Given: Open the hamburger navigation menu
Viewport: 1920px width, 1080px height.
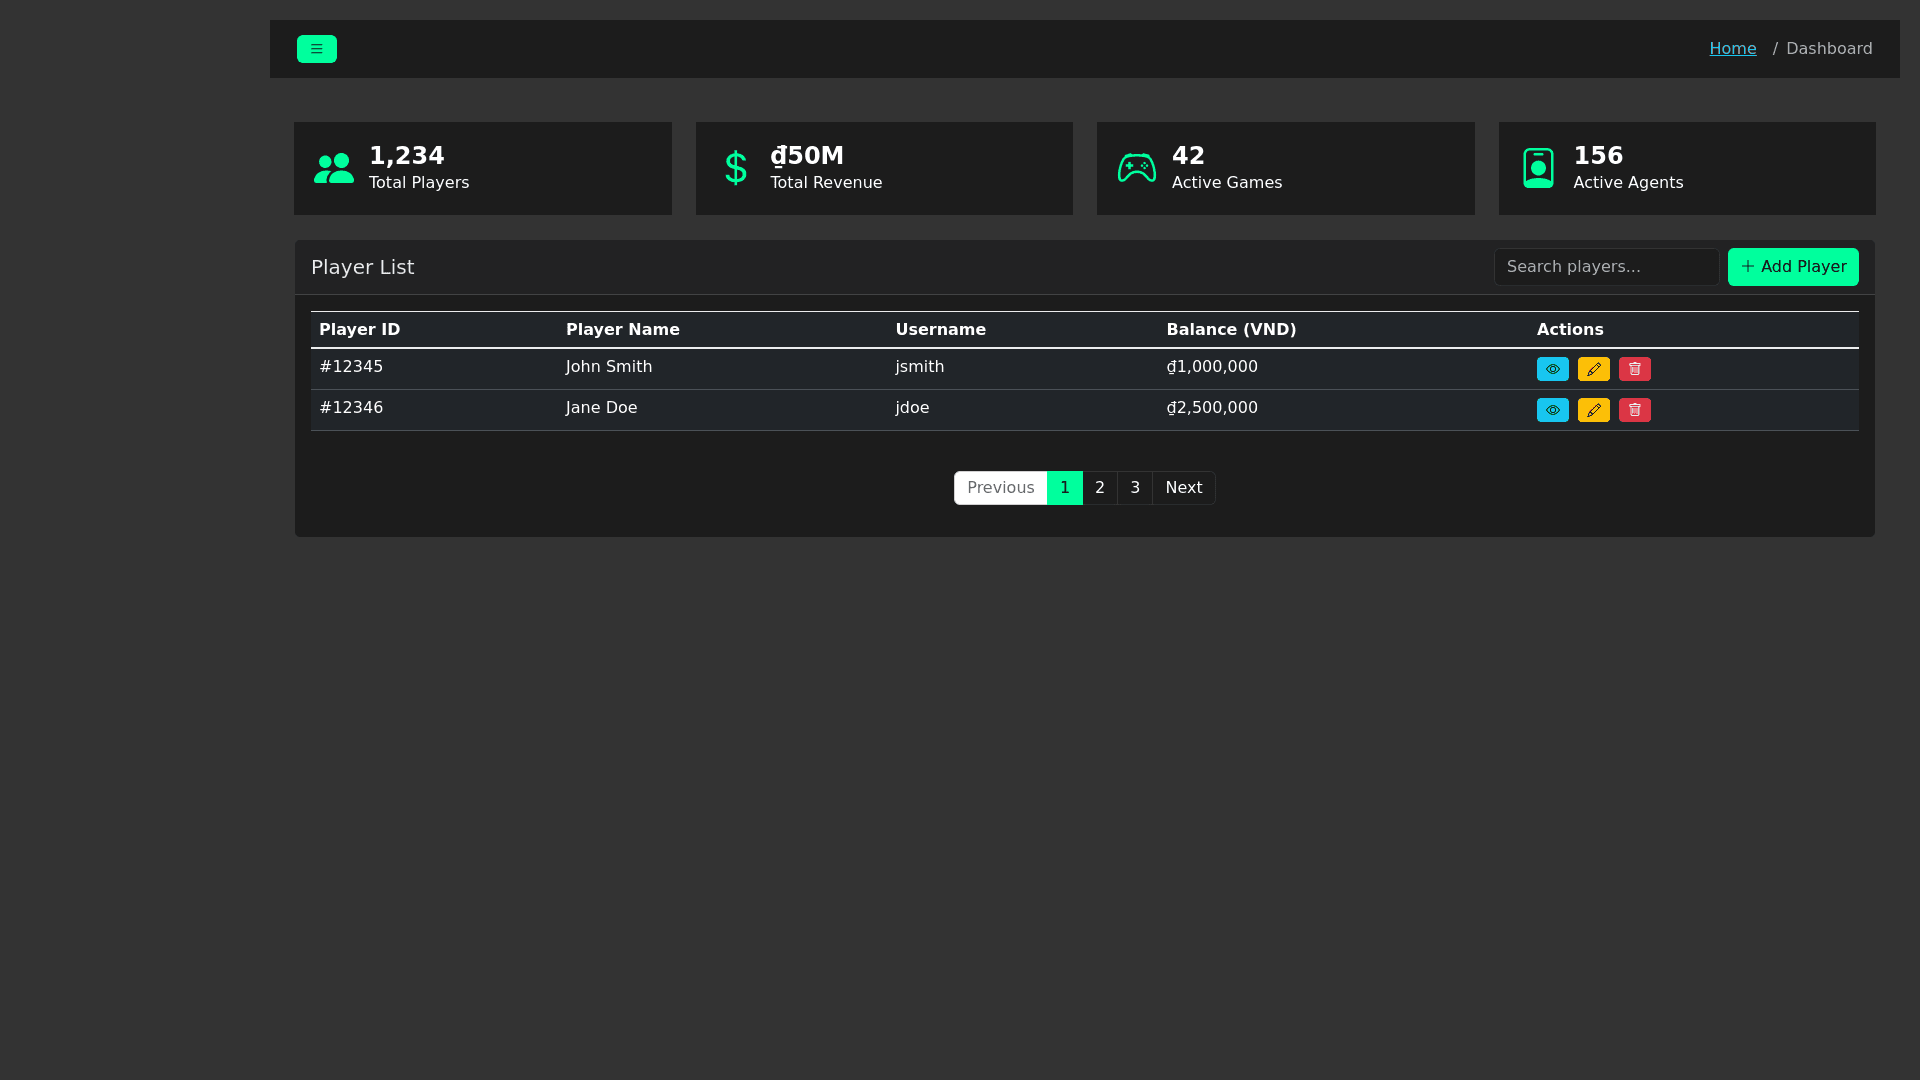Looking at the screenshot, I should click(x=316, y=48).
